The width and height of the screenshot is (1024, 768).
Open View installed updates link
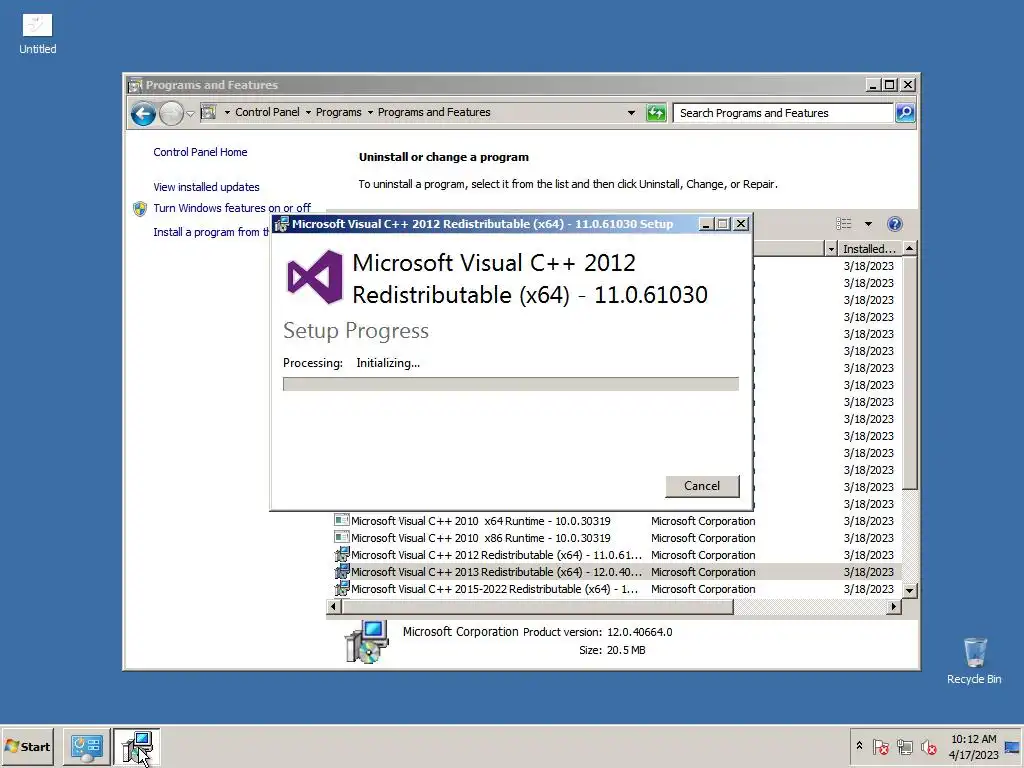coord(206,187)
